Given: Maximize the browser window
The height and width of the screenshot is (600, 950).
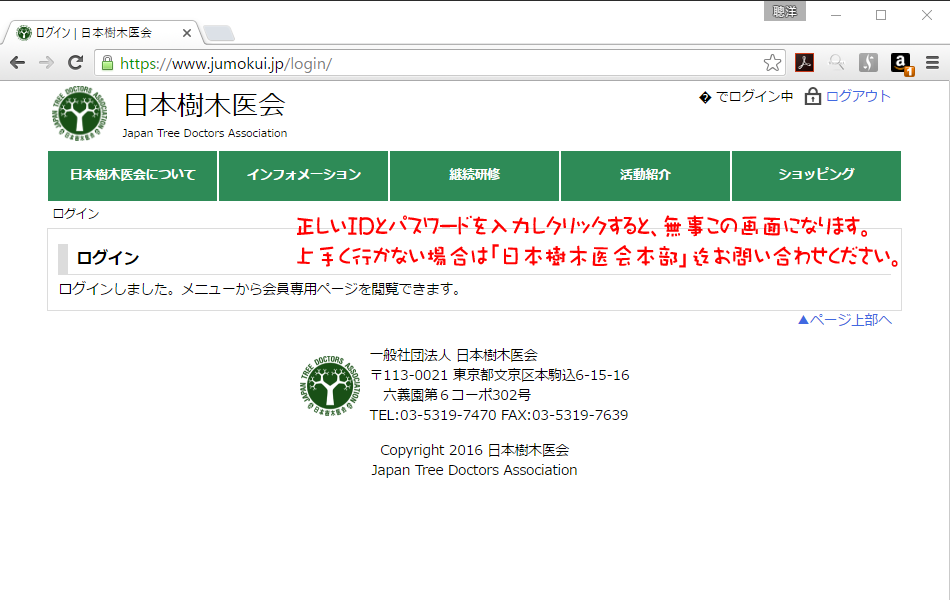Looking at the screenshot, I should tap(881, 15).
